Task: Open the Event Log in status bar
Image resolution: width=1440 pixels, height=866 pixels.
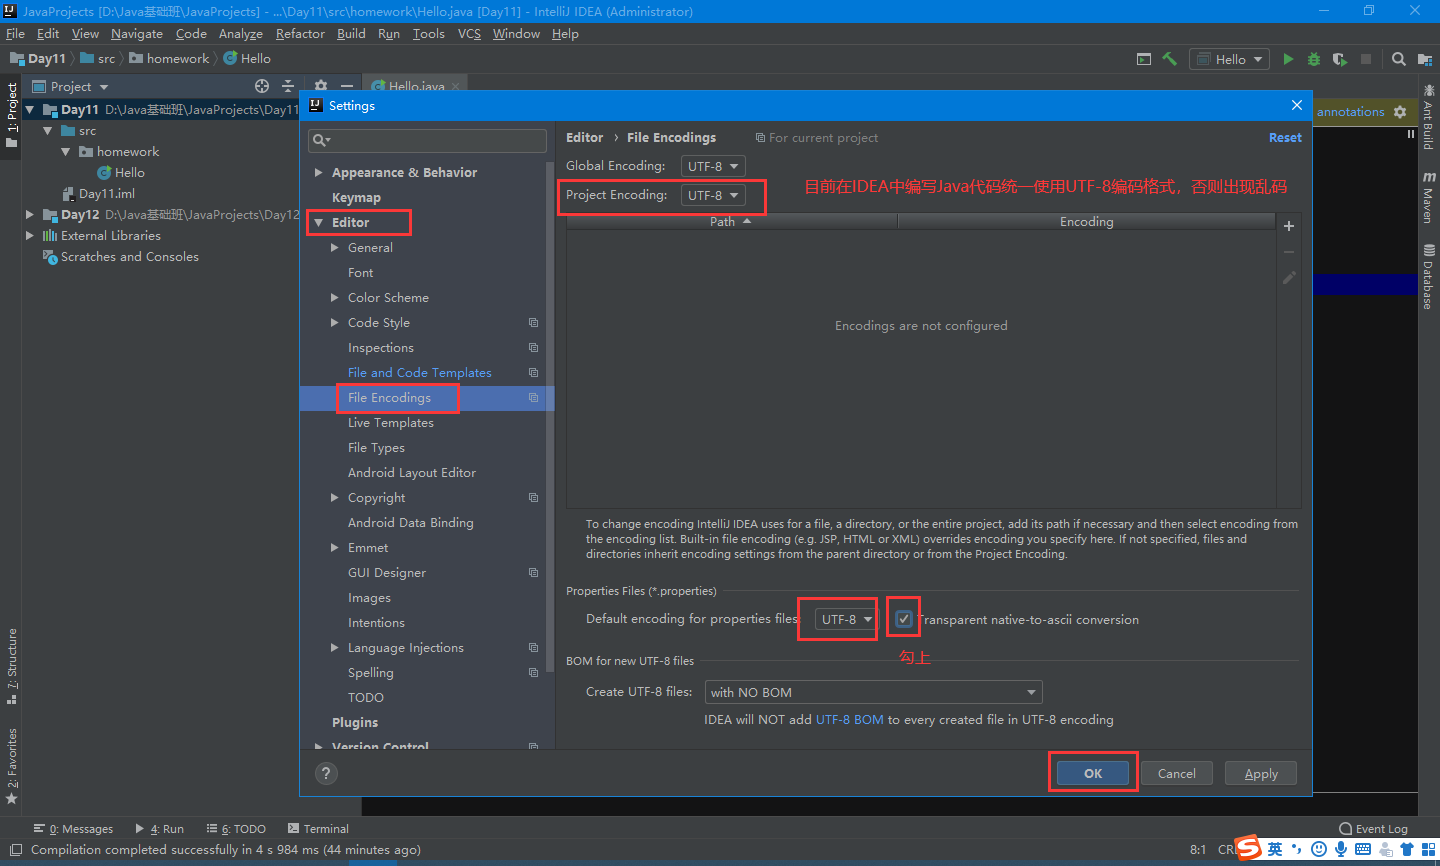Action: pyautogui.click(x=1373, y=828)
